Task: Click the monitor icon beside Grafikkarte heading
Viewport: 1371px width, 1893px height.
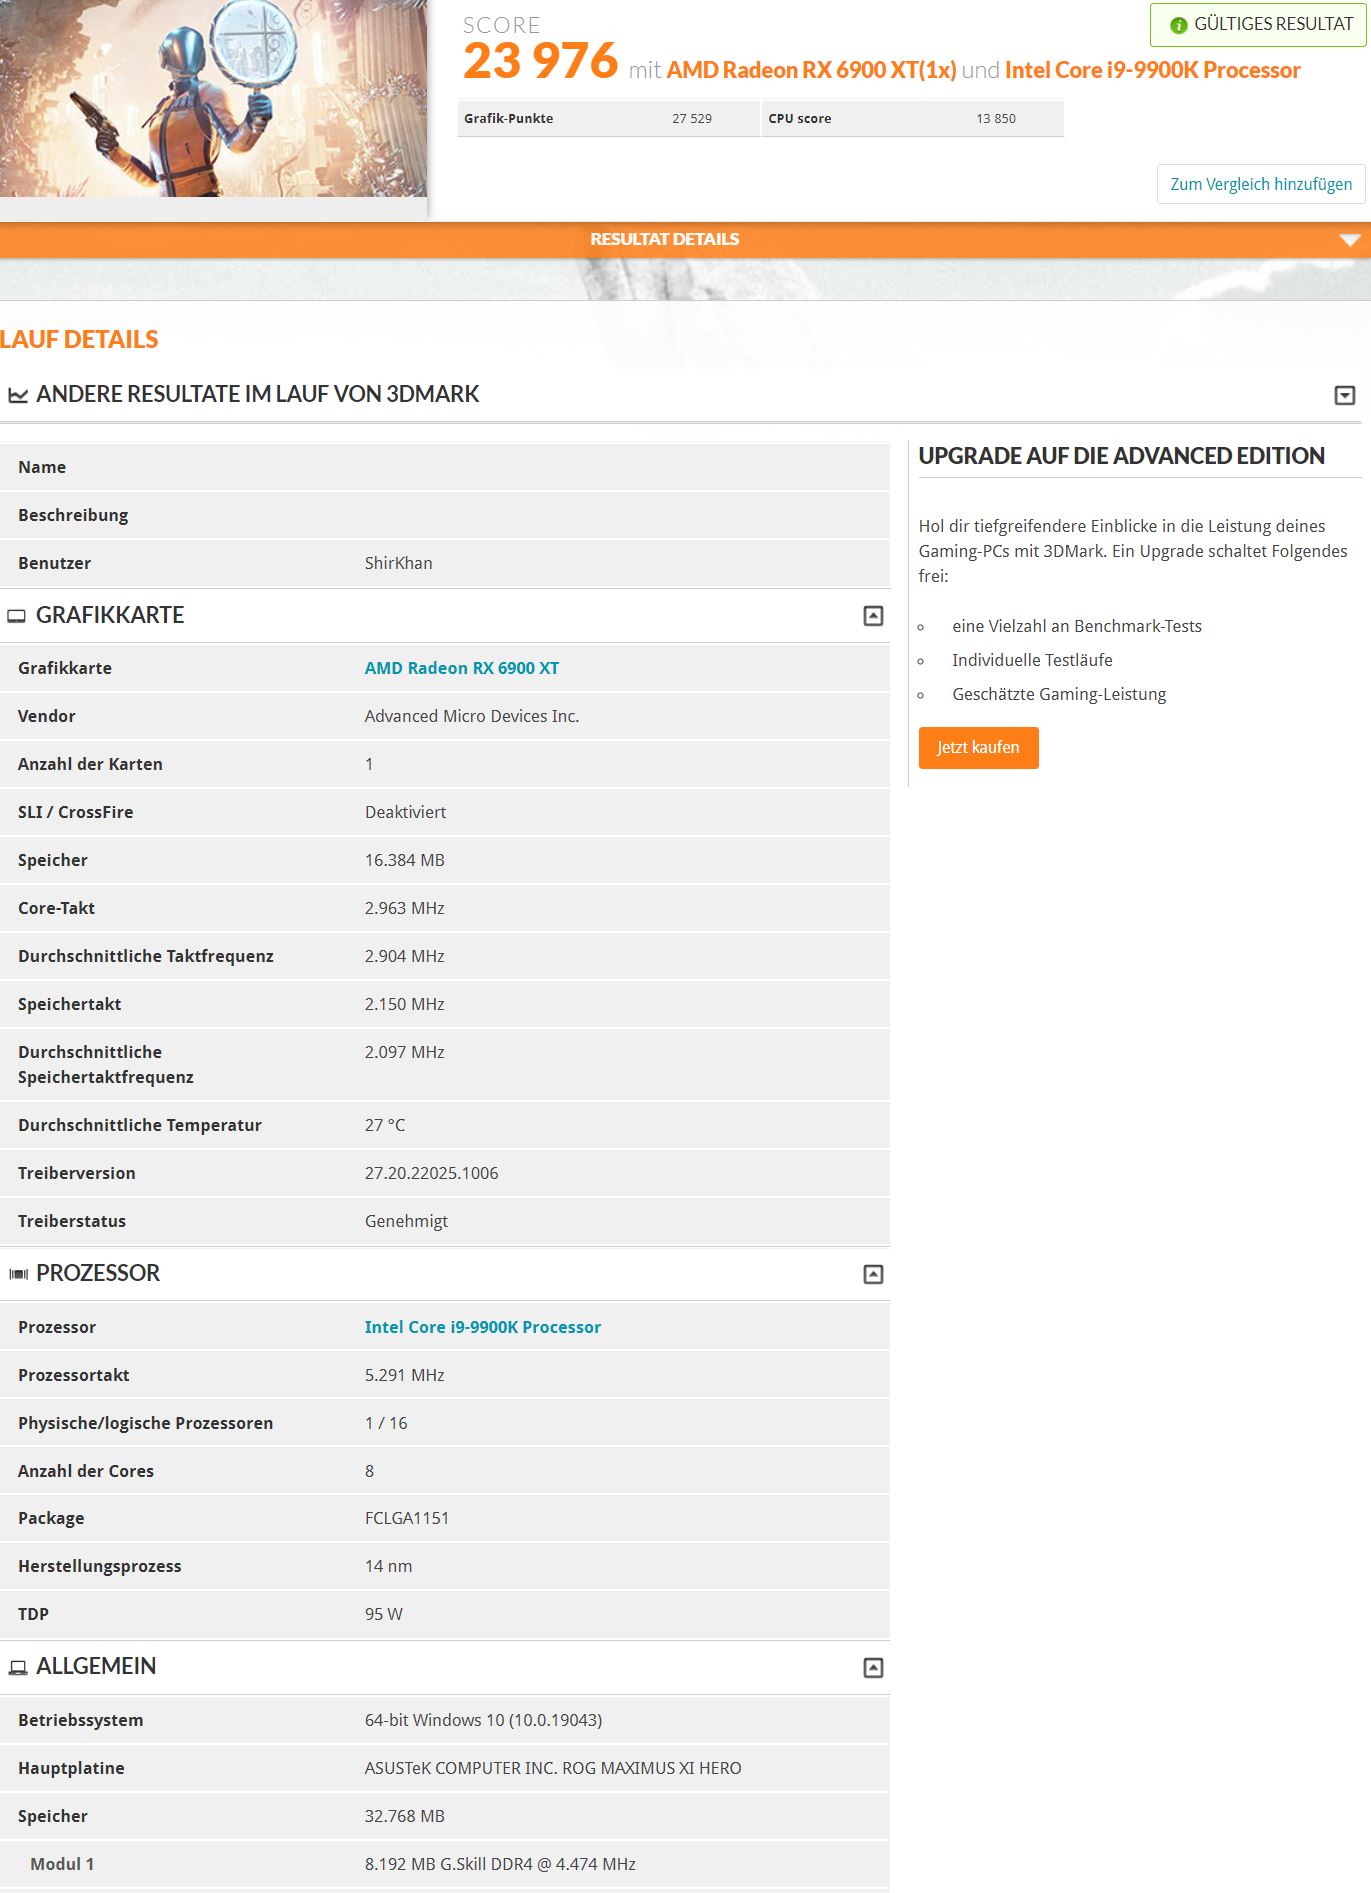Action: pos(17,616)
